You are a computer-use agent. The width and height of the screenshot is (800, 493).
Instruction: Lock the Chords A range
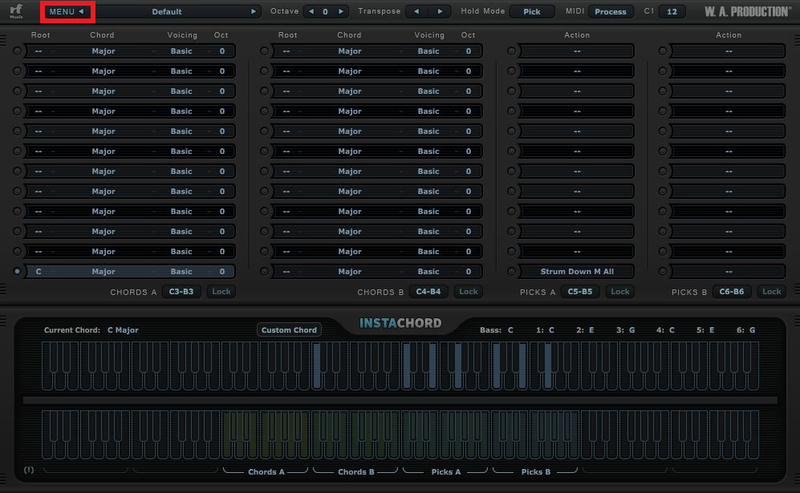[x=221, y=292]
